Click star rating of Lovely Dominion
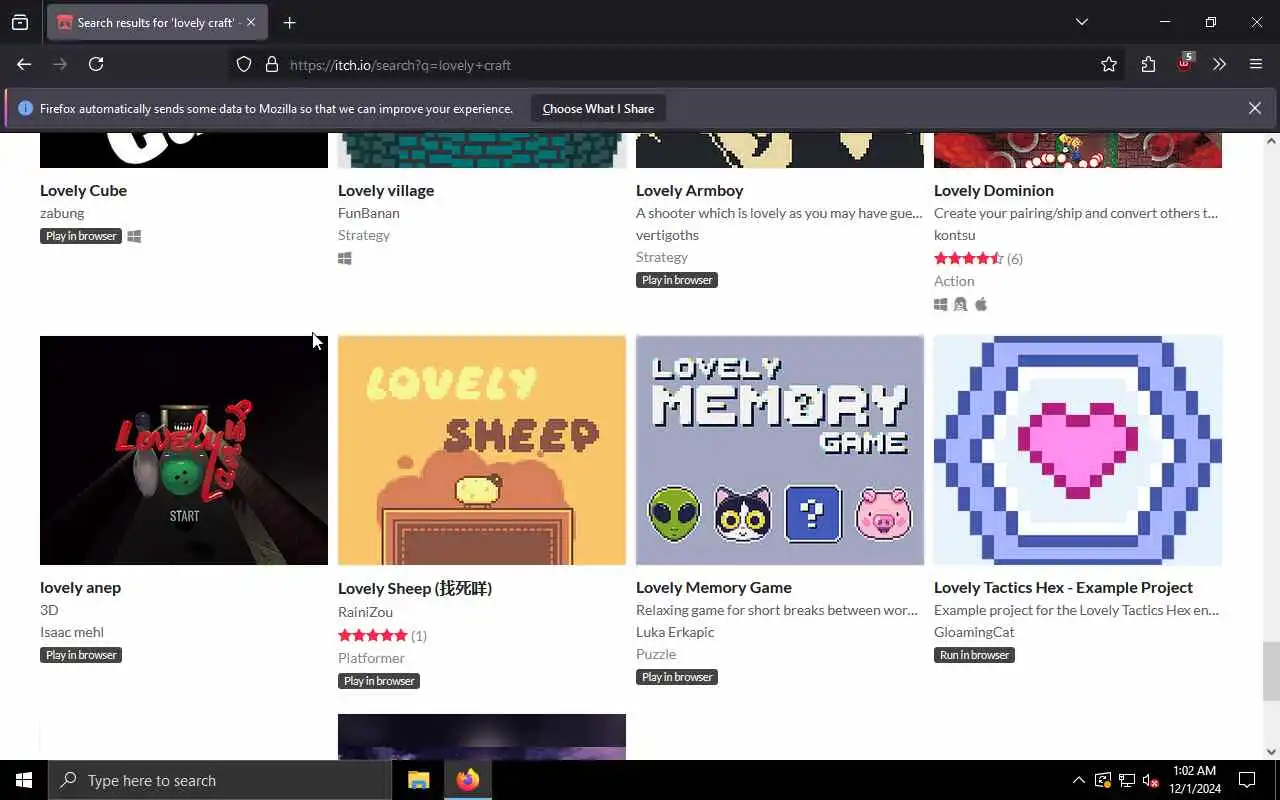 [968, 258]
